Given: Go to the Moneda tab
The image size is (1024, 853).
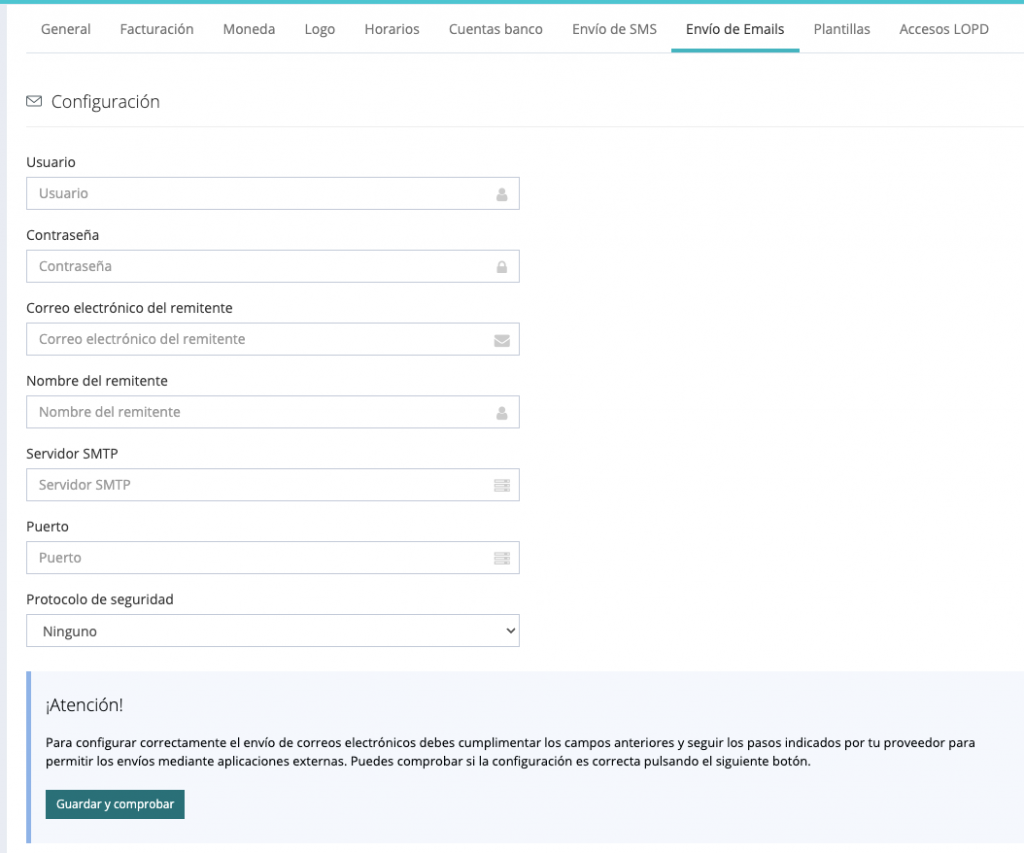Looking at the screenshot, I should click(x=249, y=29).
